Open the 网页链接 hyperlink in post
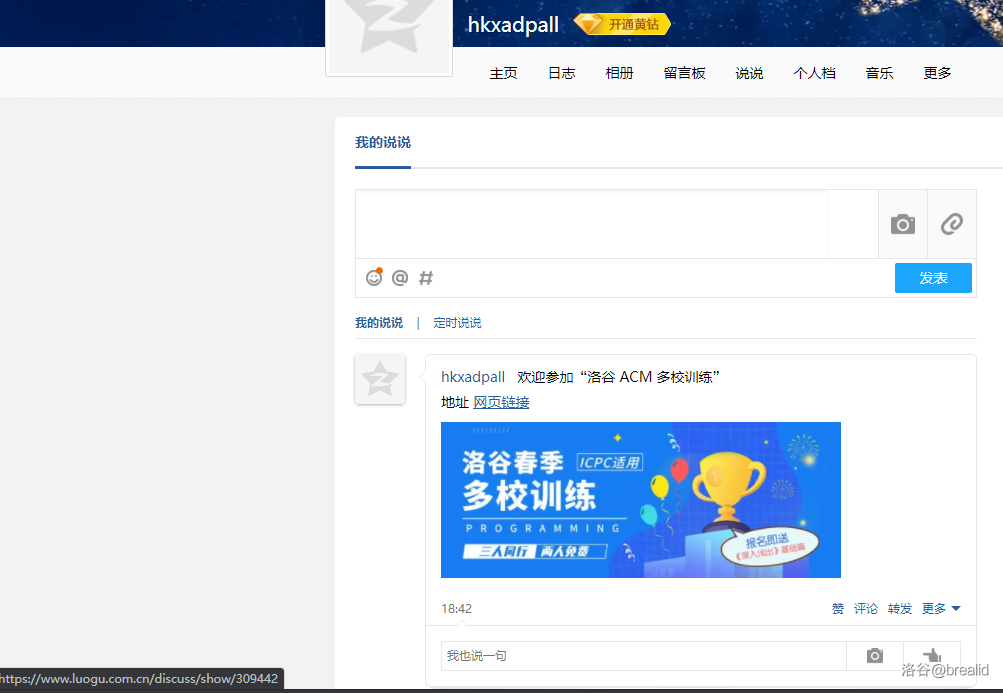The image size is (1003, 693). point(501,402)
